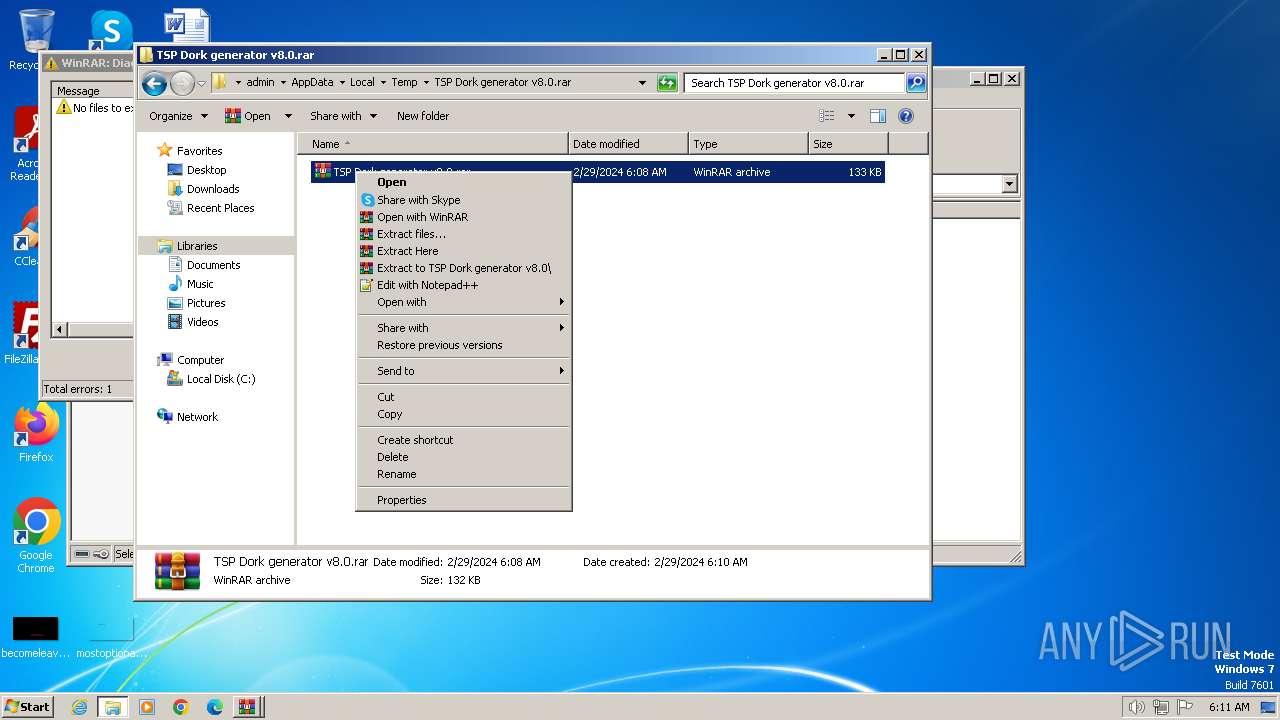
Task: Open the Explorer help icon
Action: (906, 116)
